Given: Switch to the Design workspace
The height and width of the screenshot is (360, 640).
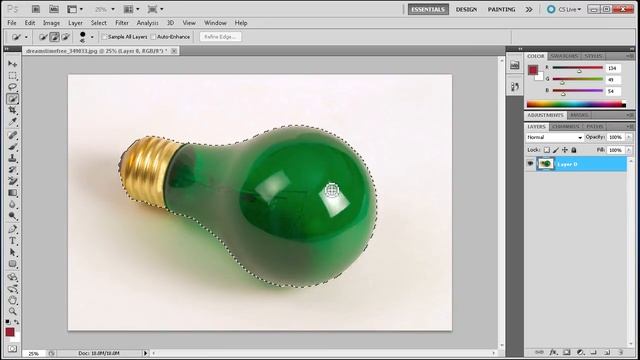Looking at the screenshot, I should click(x=467, y=9).
